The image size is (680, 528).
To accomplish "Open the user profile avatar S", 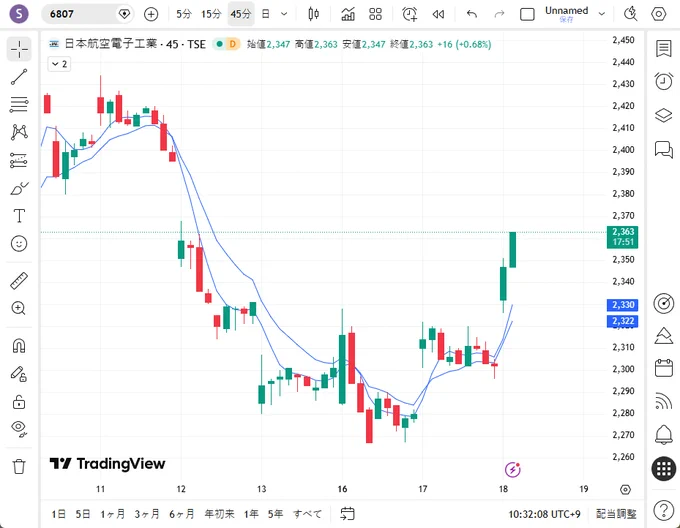I will coord(19,14).
